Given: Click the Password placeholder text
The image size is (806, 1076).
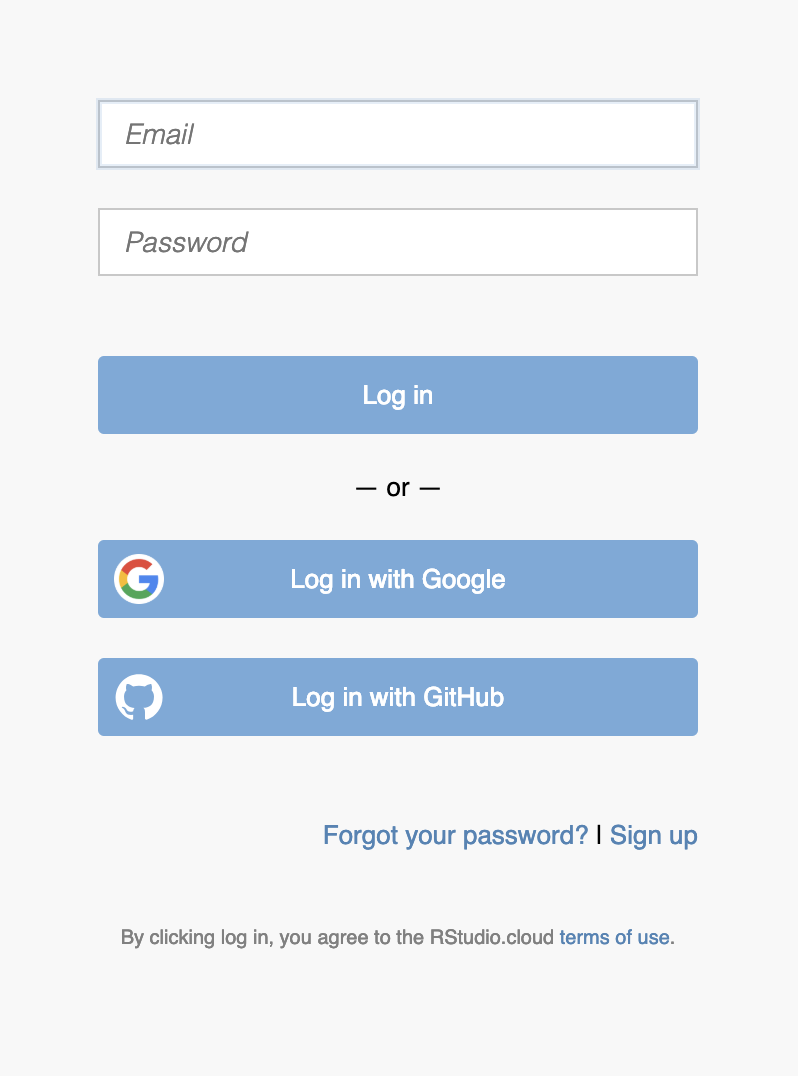Looking at the screenshot, I should [x=186, y=242].
